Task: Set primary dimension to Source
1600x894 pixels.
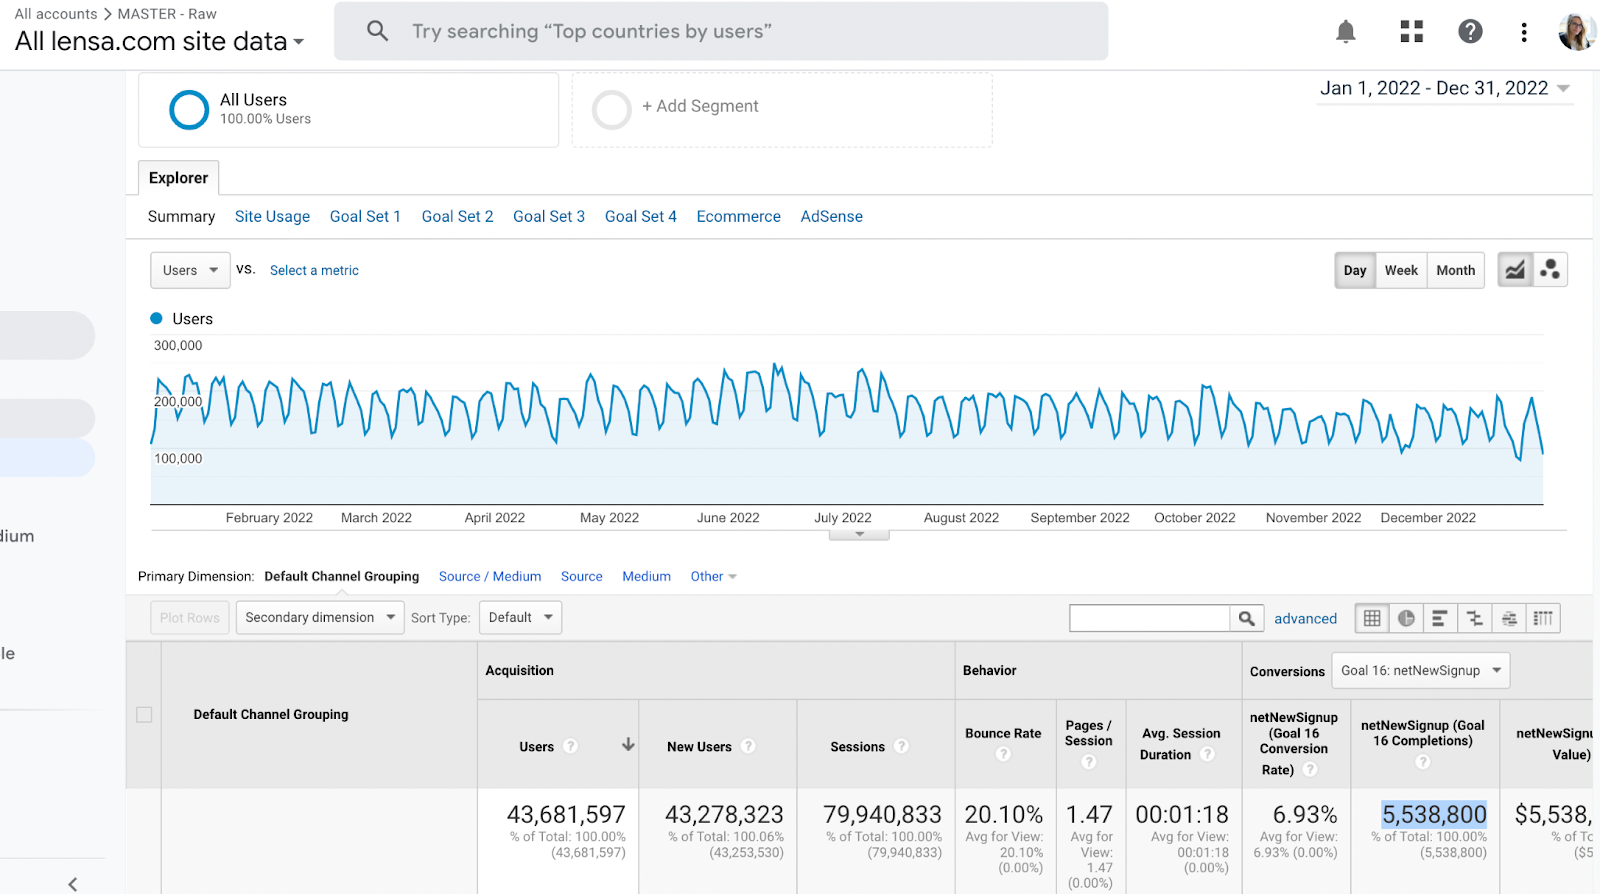Action: point(582,576)
